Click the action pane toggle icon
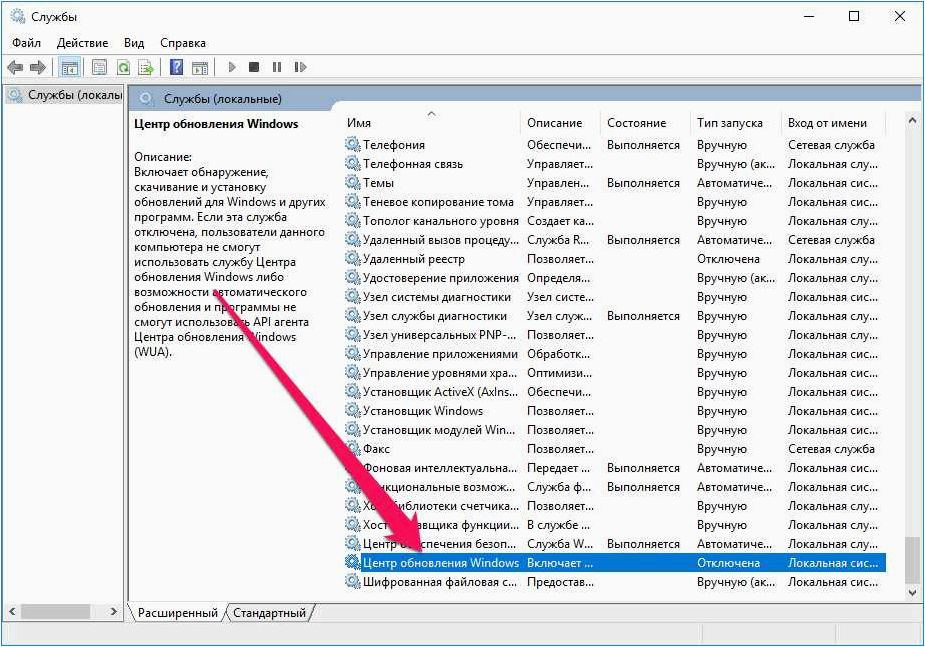Screen dimensions: 925x647 (200, 67)
